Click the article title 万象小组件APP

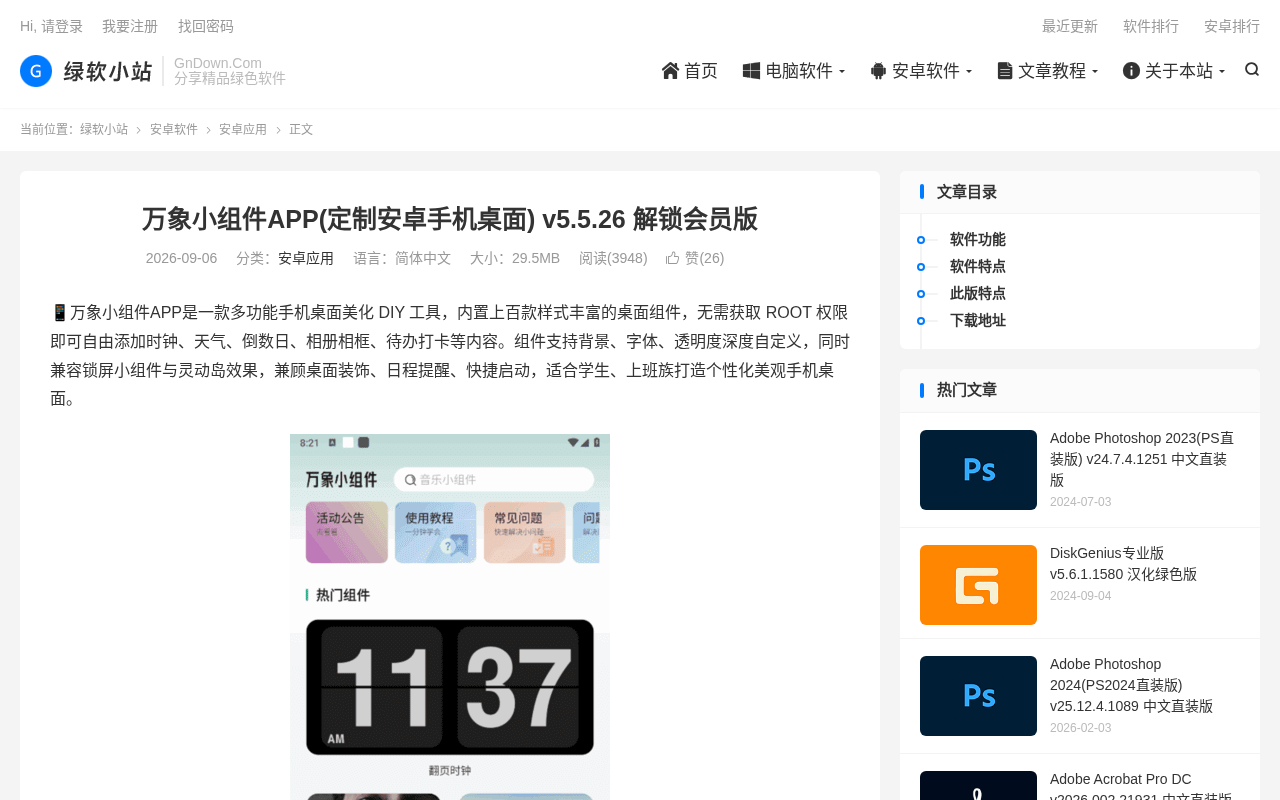450,219
